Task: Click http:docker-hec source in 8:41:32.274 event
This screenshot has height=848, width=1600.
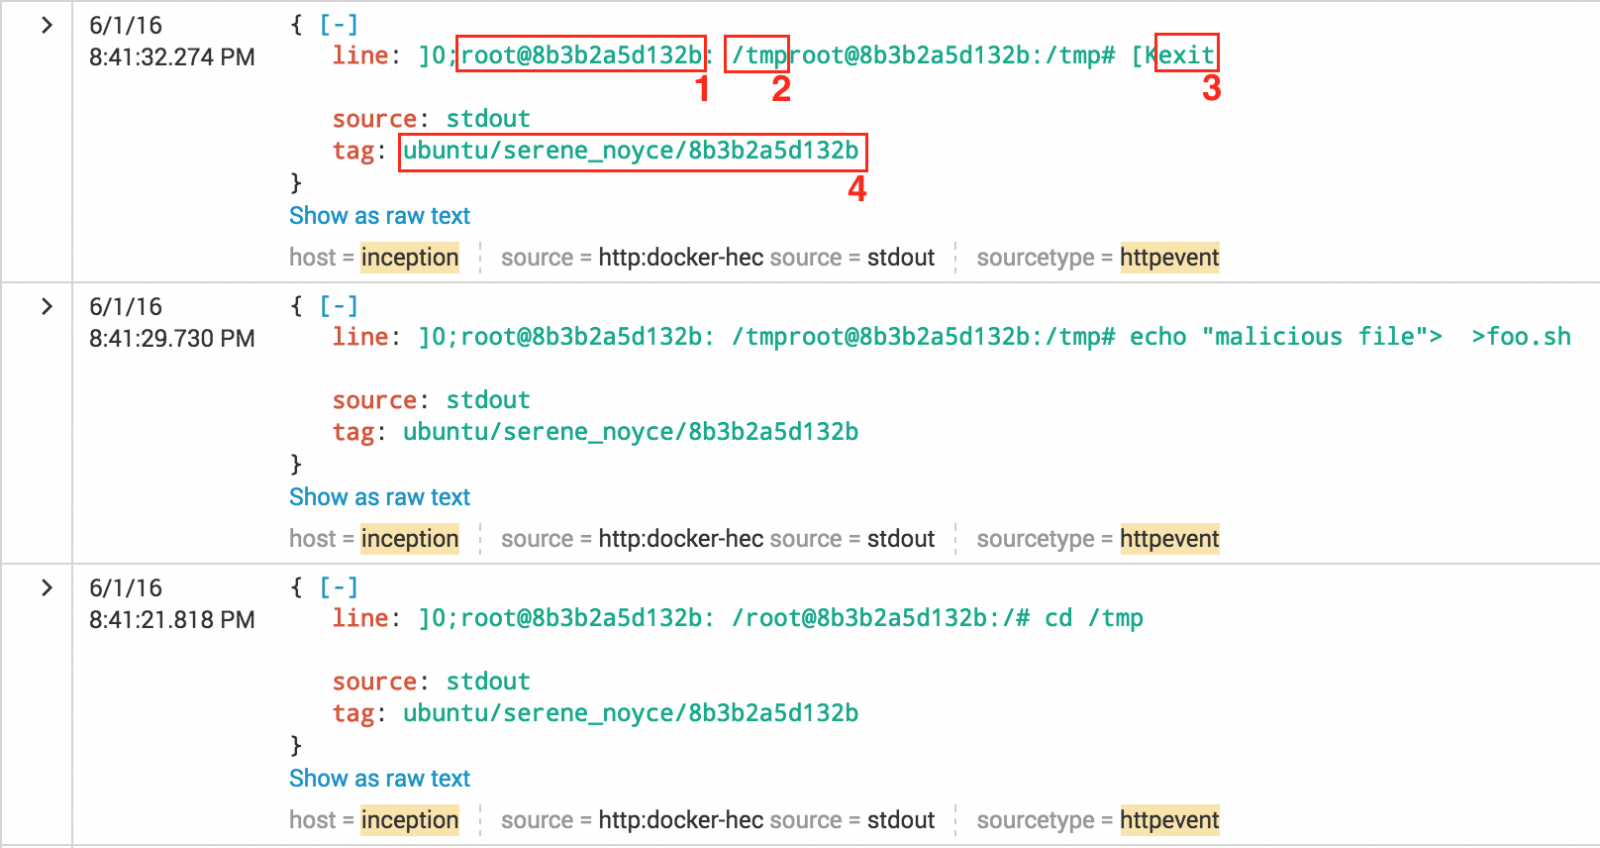Action: point(681,258)
